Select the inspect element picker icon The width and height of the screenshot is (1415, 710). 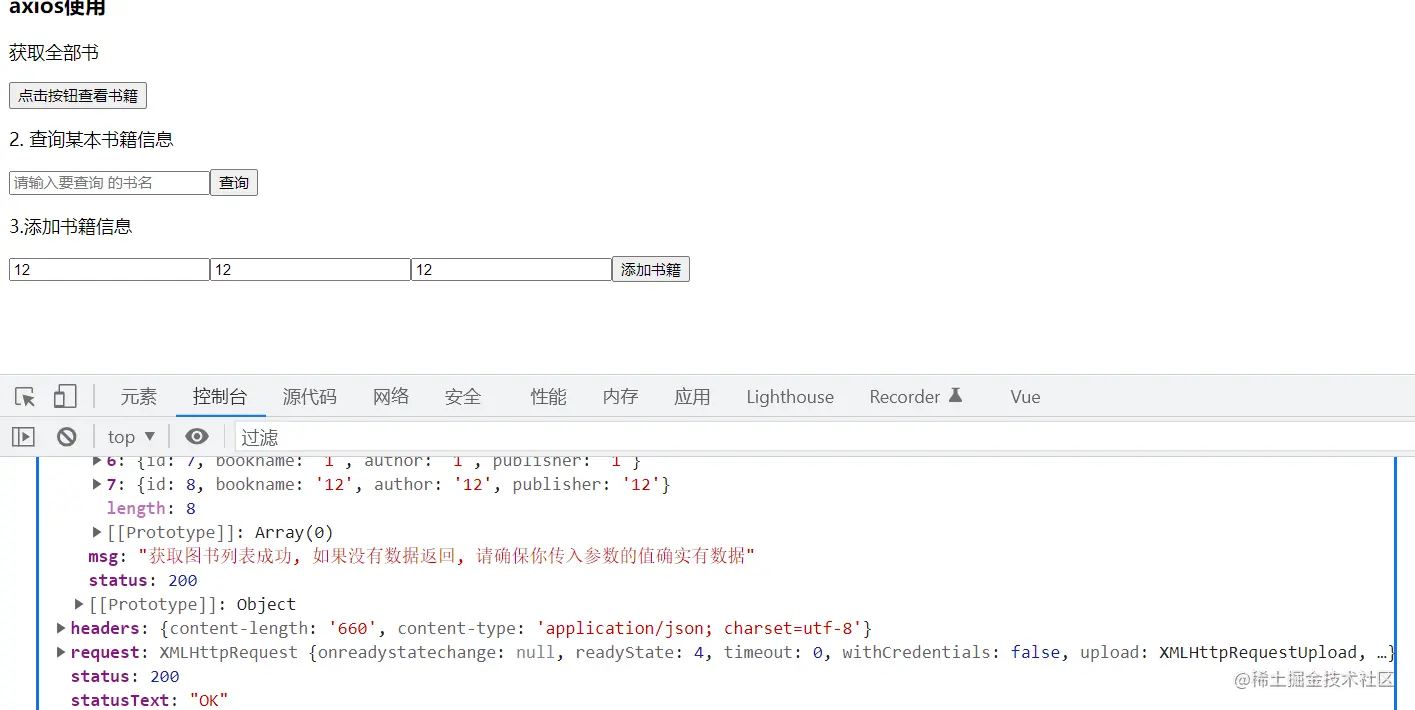25,397
